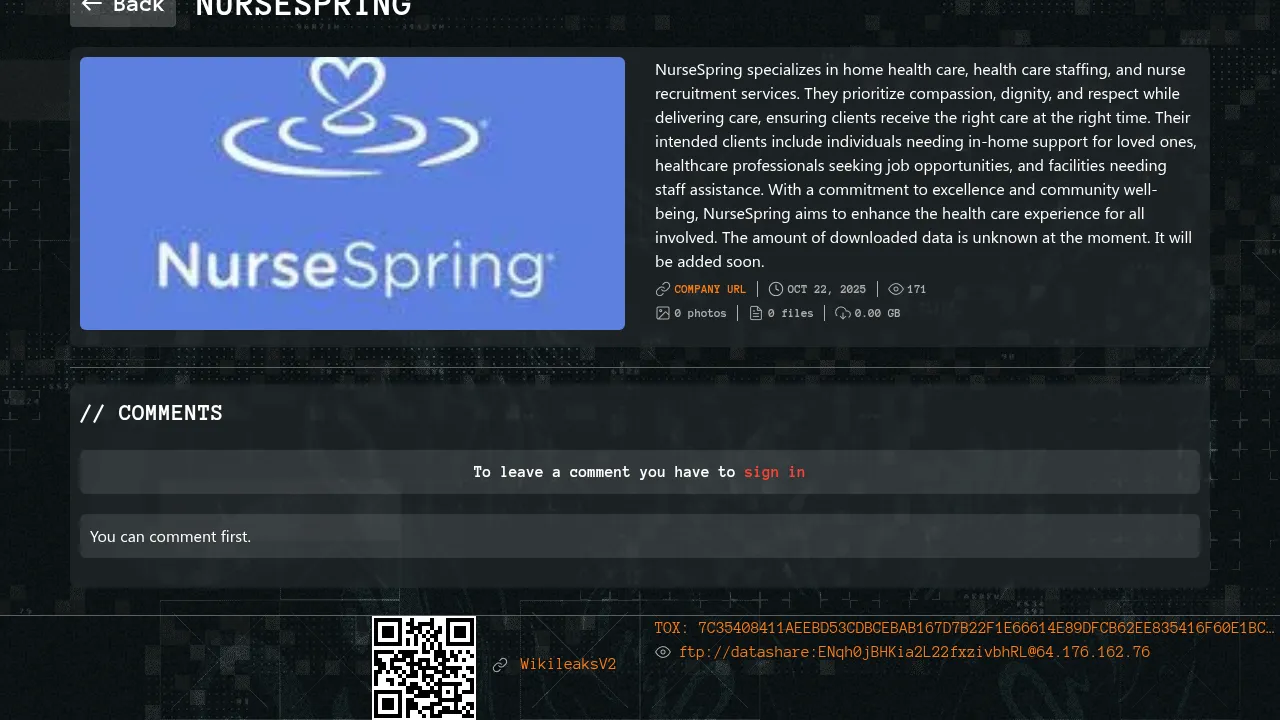Screen dimensions: 1280x720
Task: Open the COMPANY URL link
Action: pyautogui.click(x=710, y=289)
